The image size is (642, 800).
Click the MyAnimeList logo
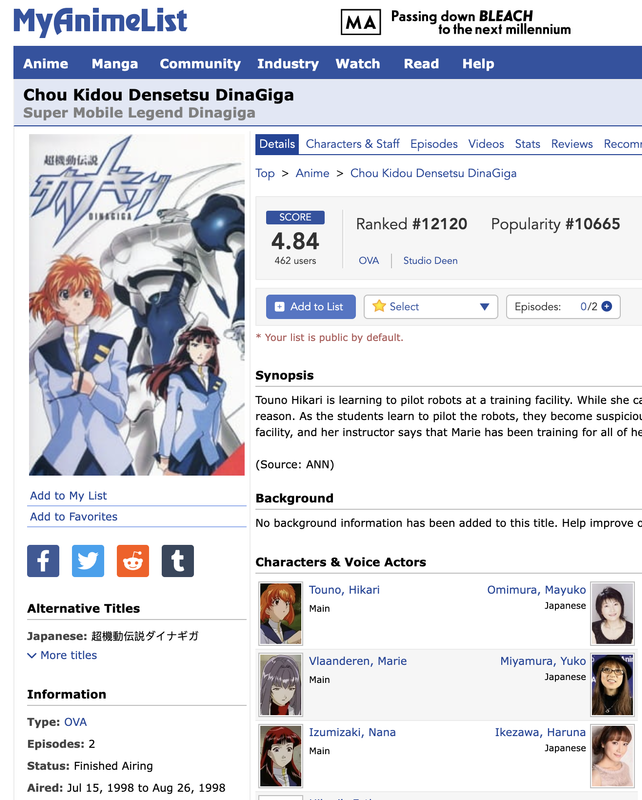(x=100, y=22)
